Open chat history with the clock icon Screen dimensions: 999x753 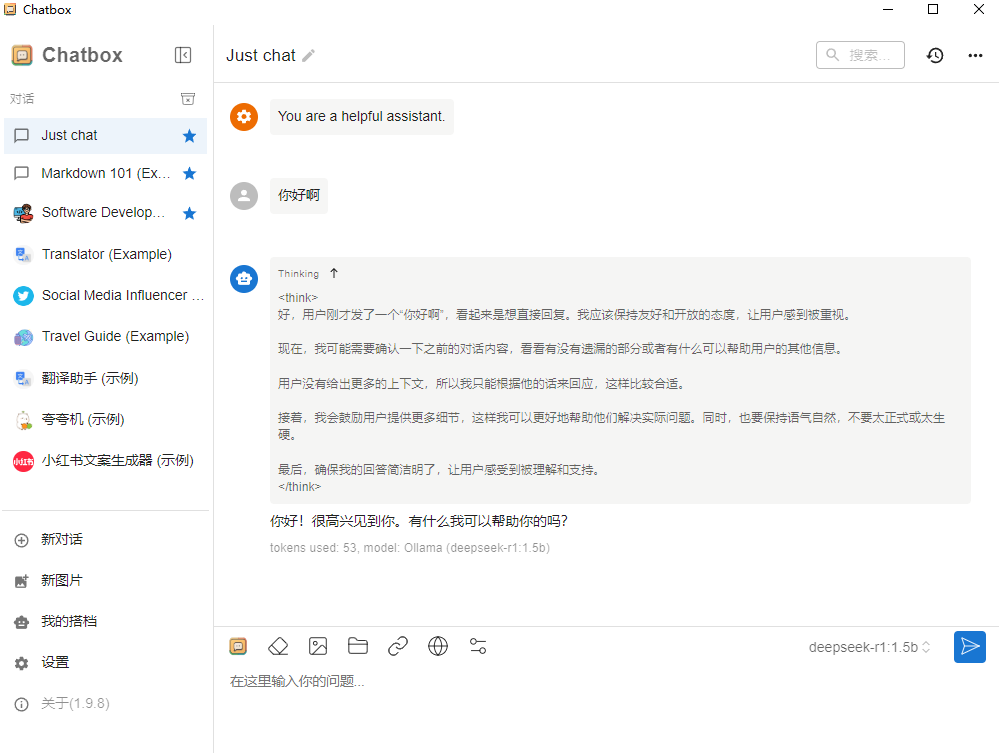click(x=935, y=55)
